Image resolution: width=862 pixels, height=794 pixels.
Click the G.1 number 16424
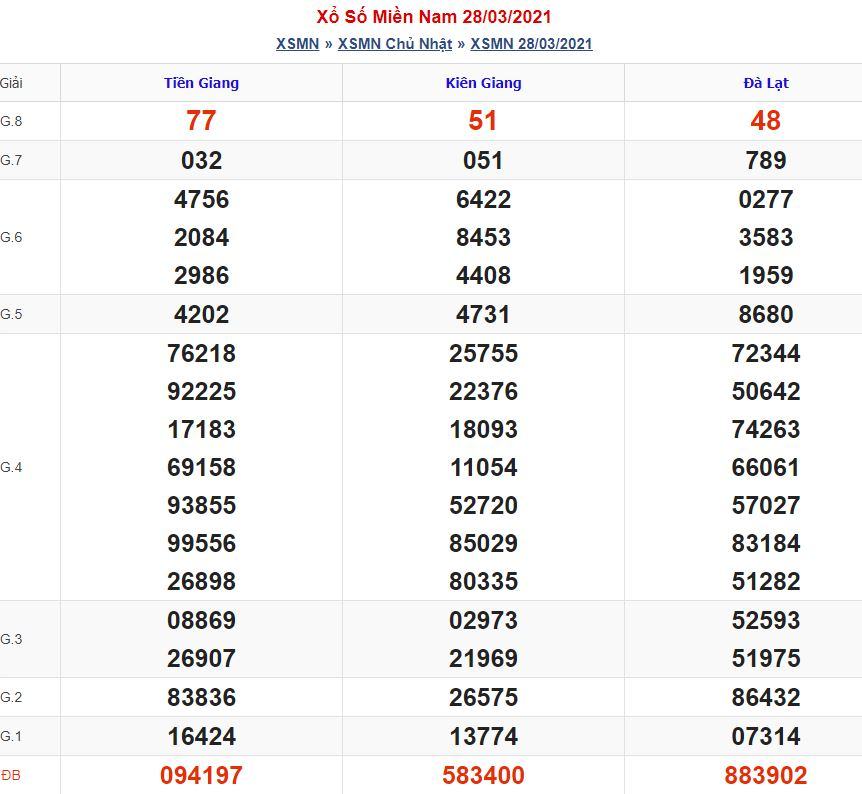click(201, 736)
